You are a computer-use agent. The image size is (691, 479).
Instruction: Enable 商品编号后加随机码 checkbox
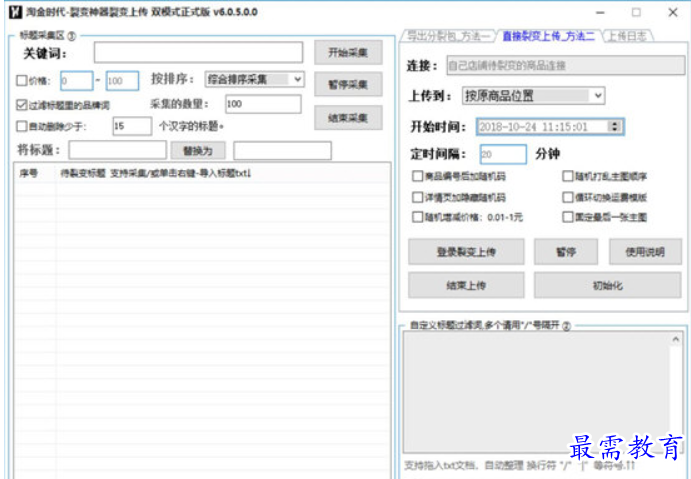[x=417, y=176]
